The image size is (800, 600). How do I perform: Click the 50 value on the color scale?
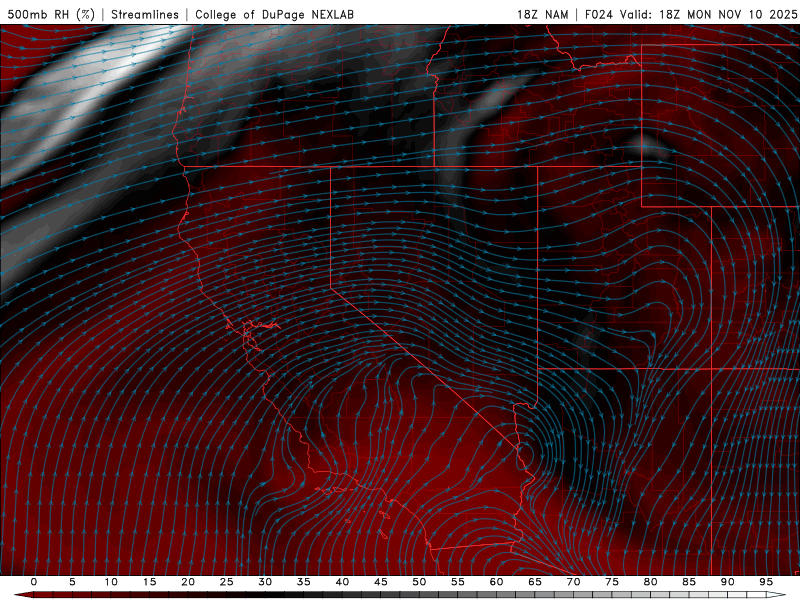point(419,582)
